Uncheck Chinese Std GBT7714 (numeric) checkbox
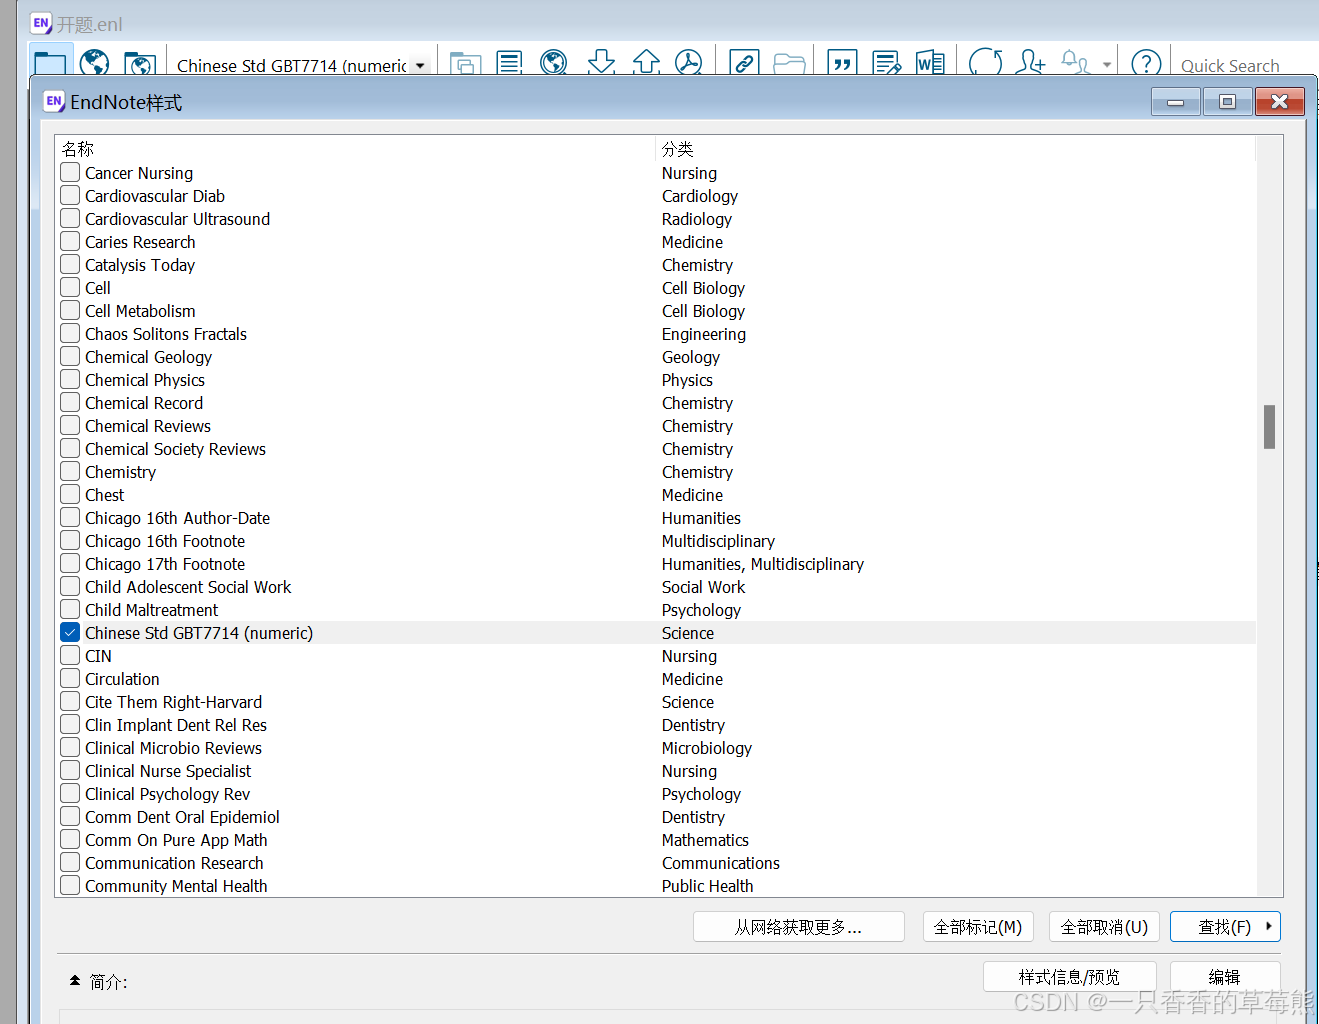 (70, 632)
